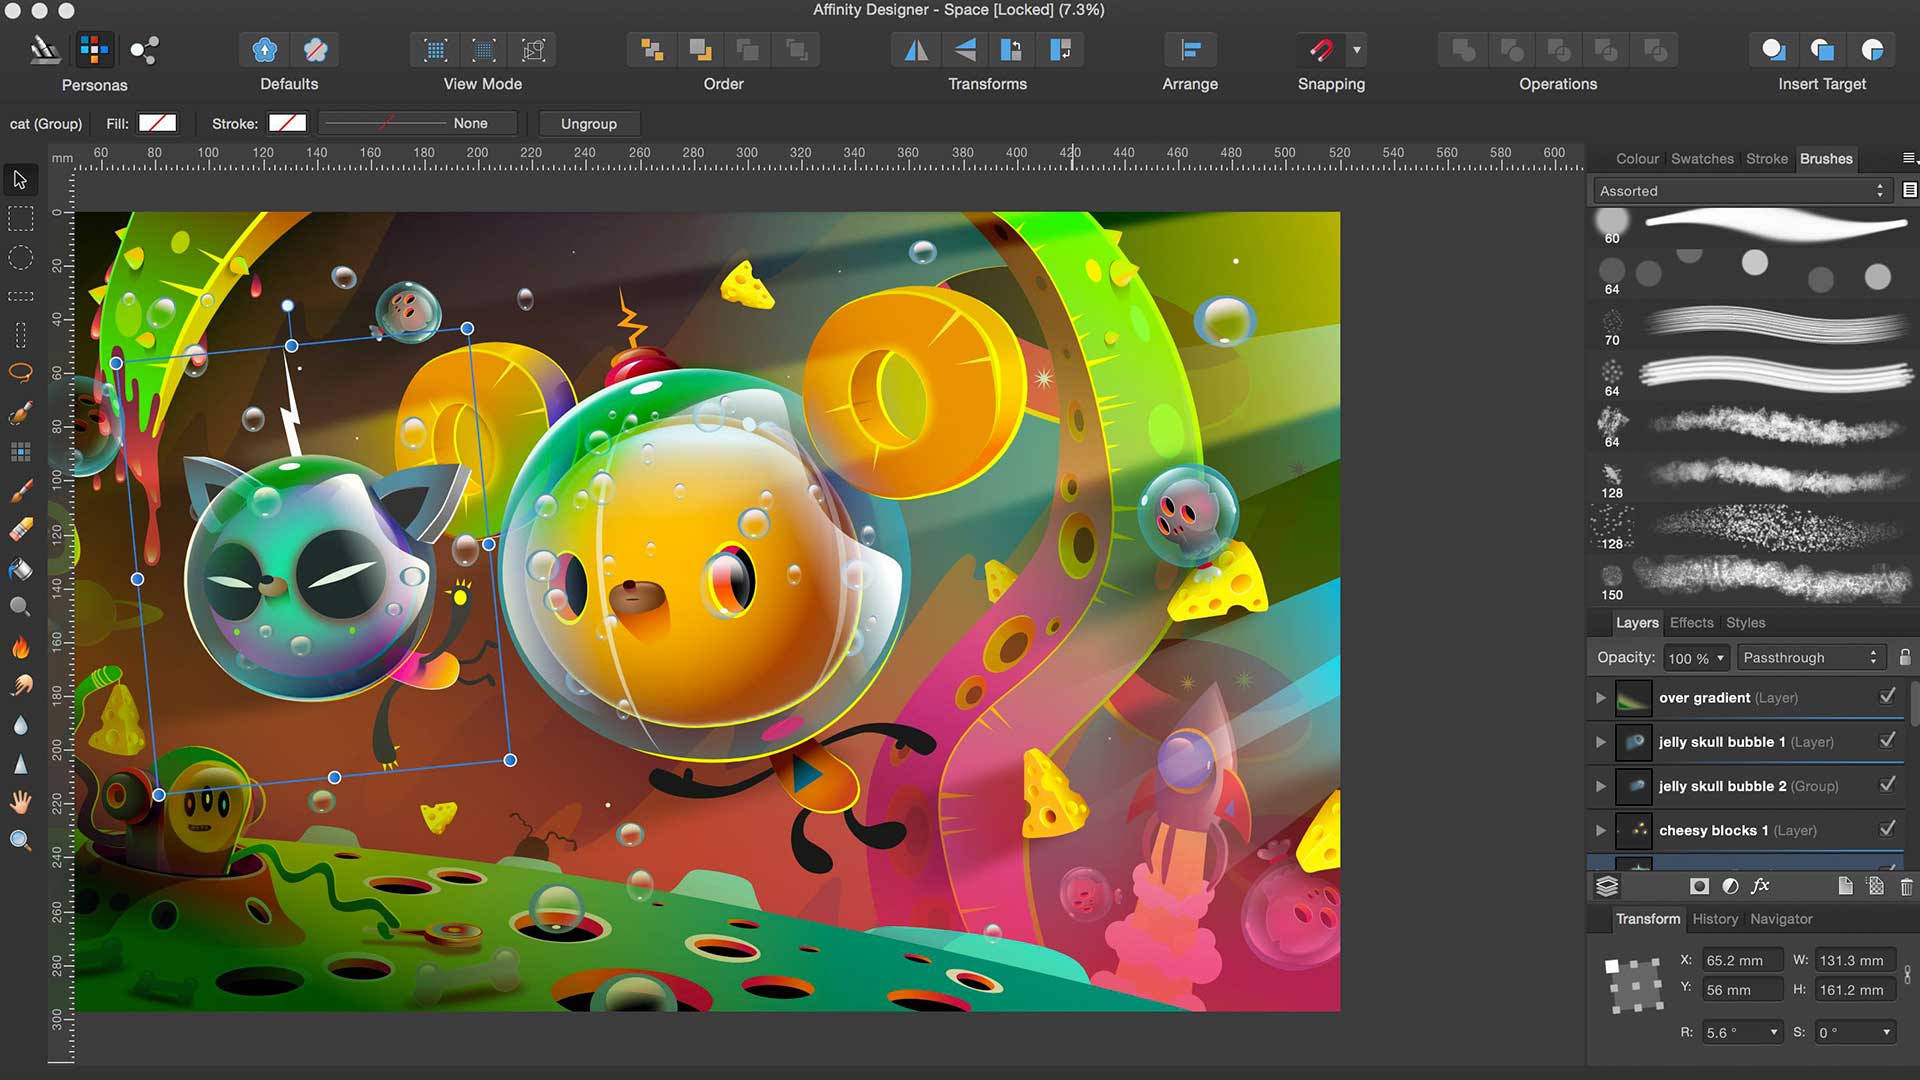Open the History panel tab
Viewport: 1920px width, 1080px height.
click(x=1715, y=919)
